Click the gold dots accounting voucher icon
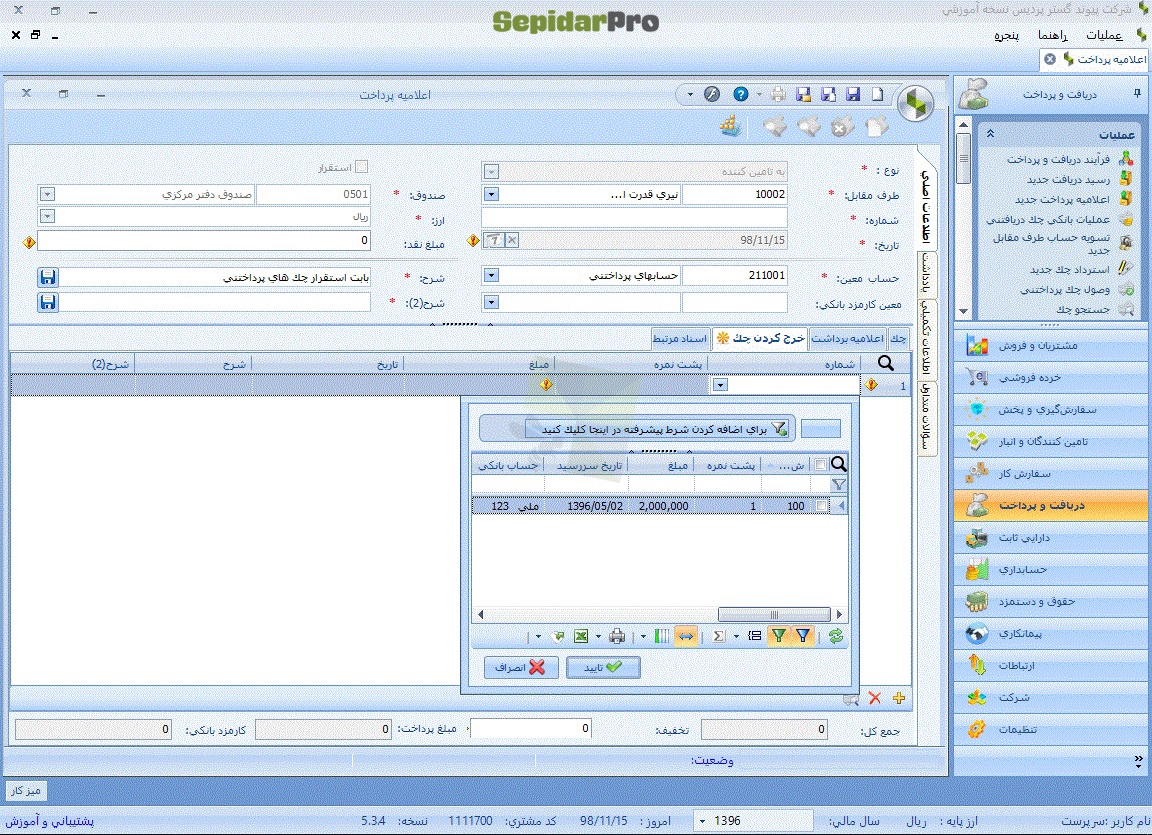The width and height of the screenshot is (1152, 835). click(730, 126)
